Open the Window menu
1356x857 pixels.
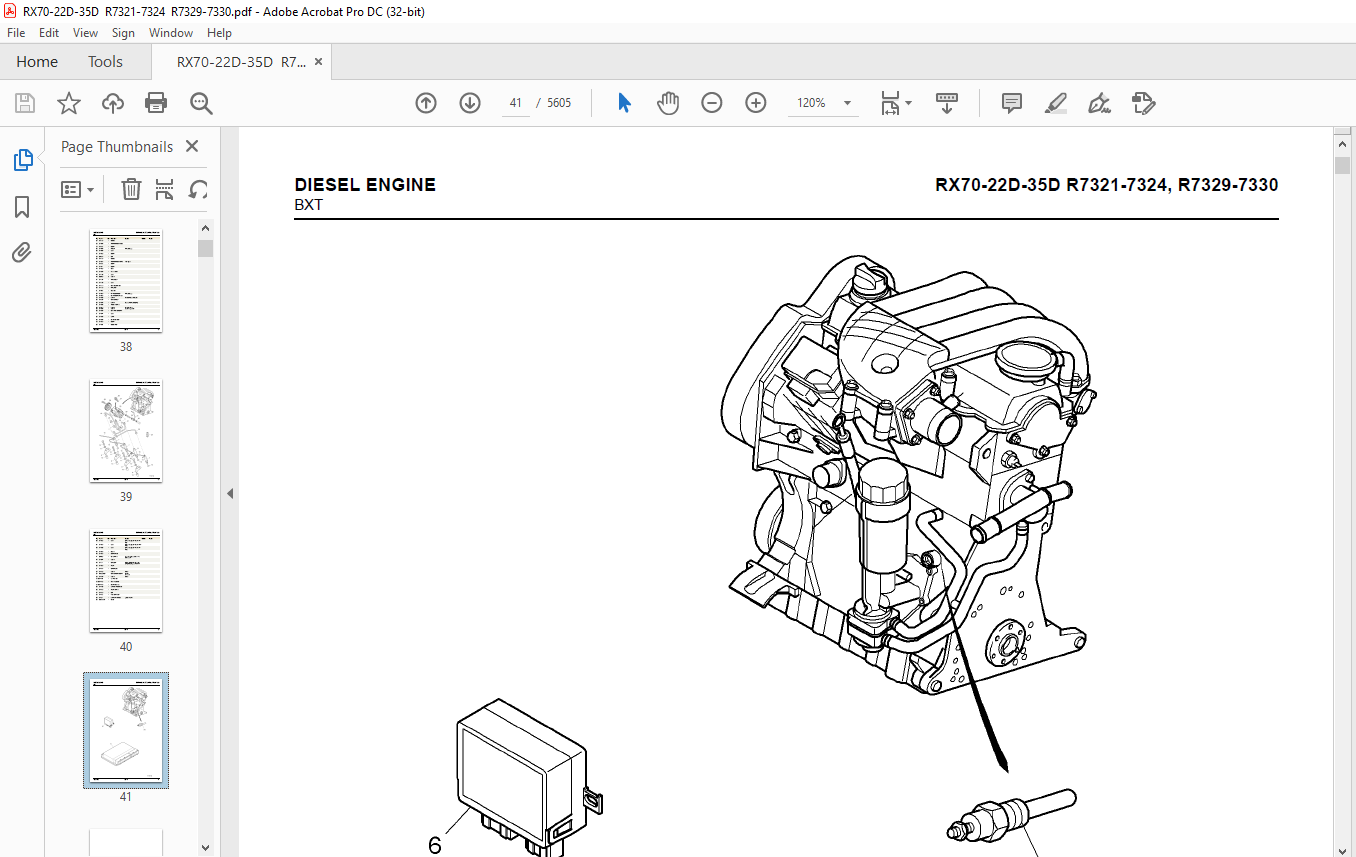(171, 33)
